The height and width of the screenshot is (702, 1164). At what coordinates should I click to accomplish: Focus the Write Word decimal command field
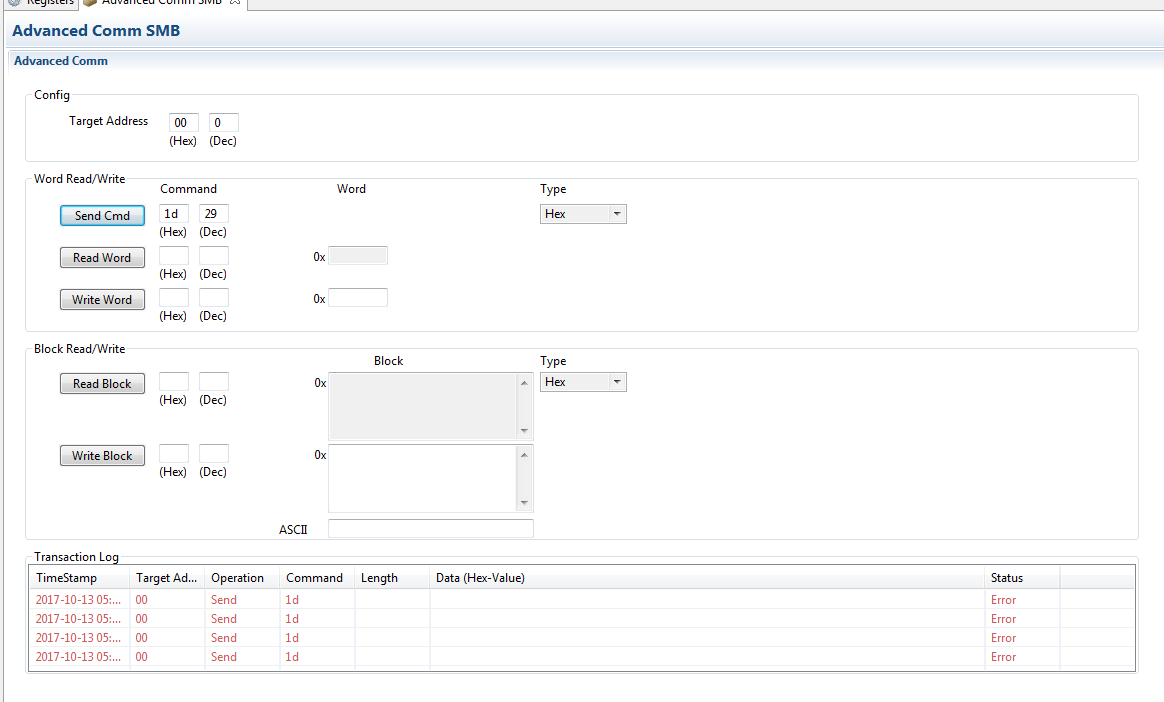pyautogui.click(x=214, y=298)
